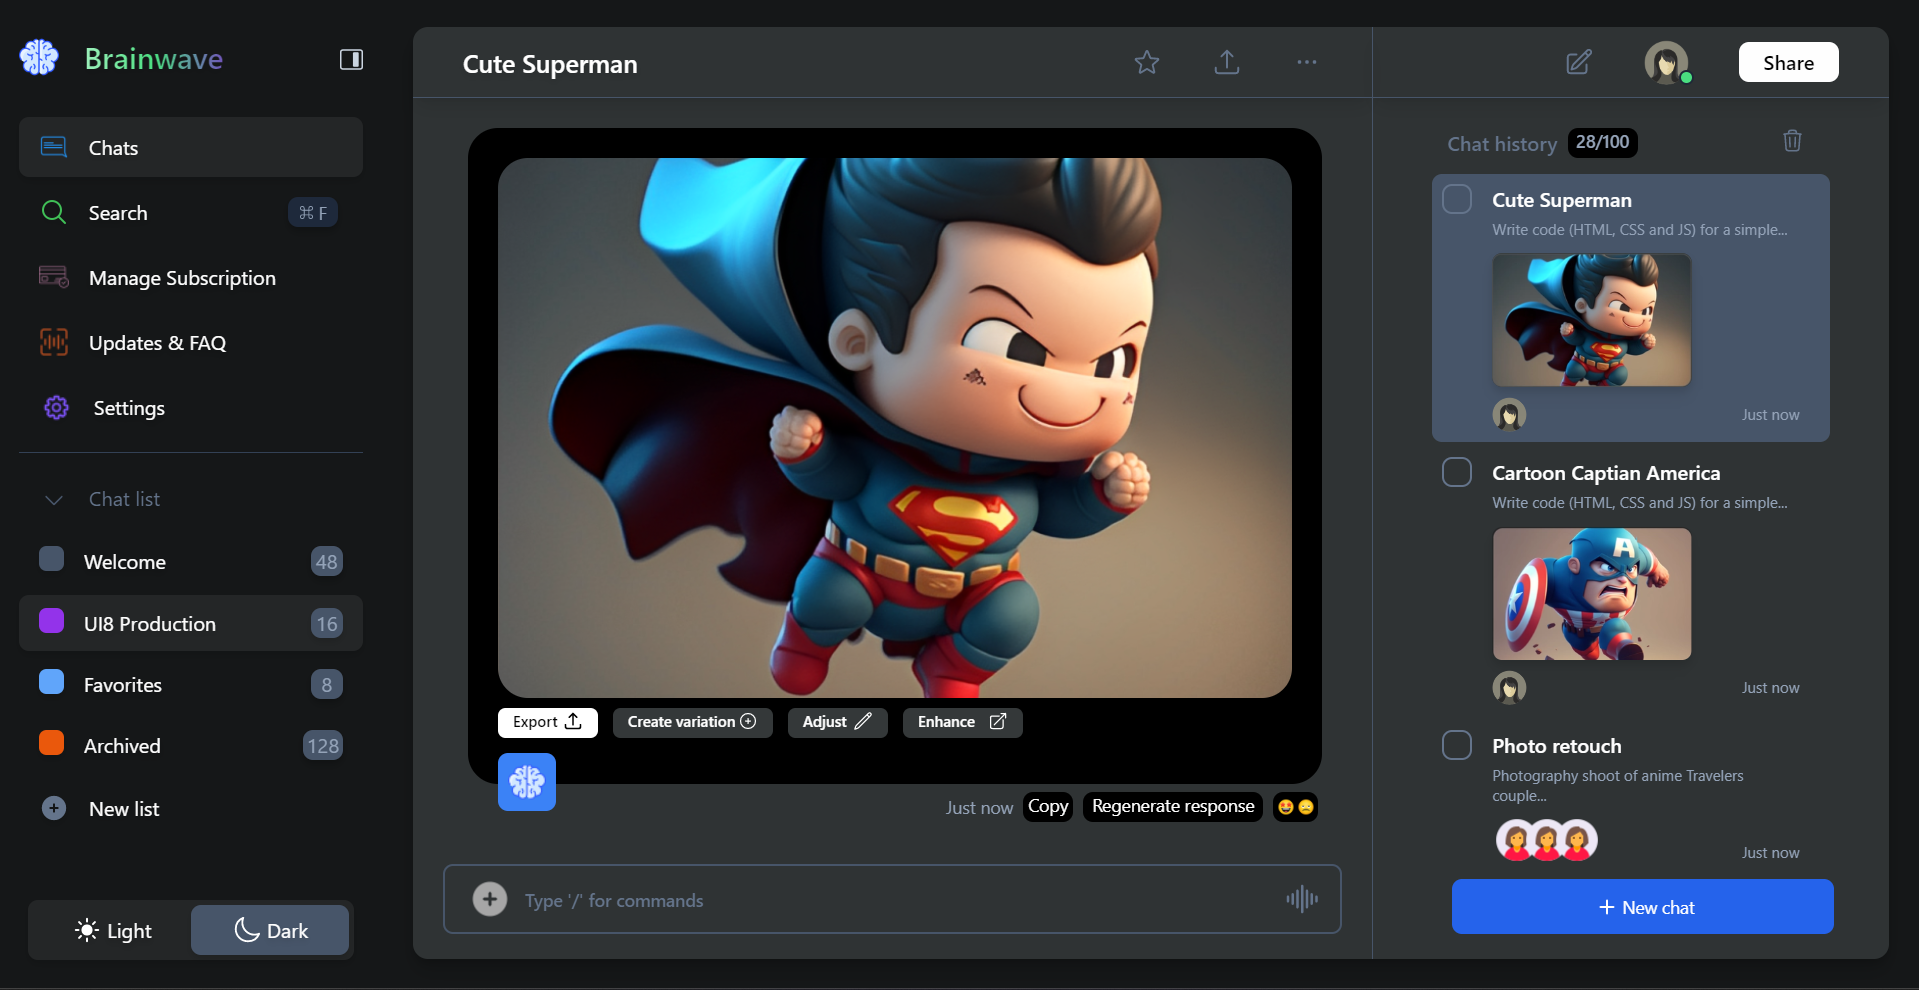Viewport: 1919px width, 990px height.
Task: Open the sidebar collapse panel icon
Action: (351, 60)
